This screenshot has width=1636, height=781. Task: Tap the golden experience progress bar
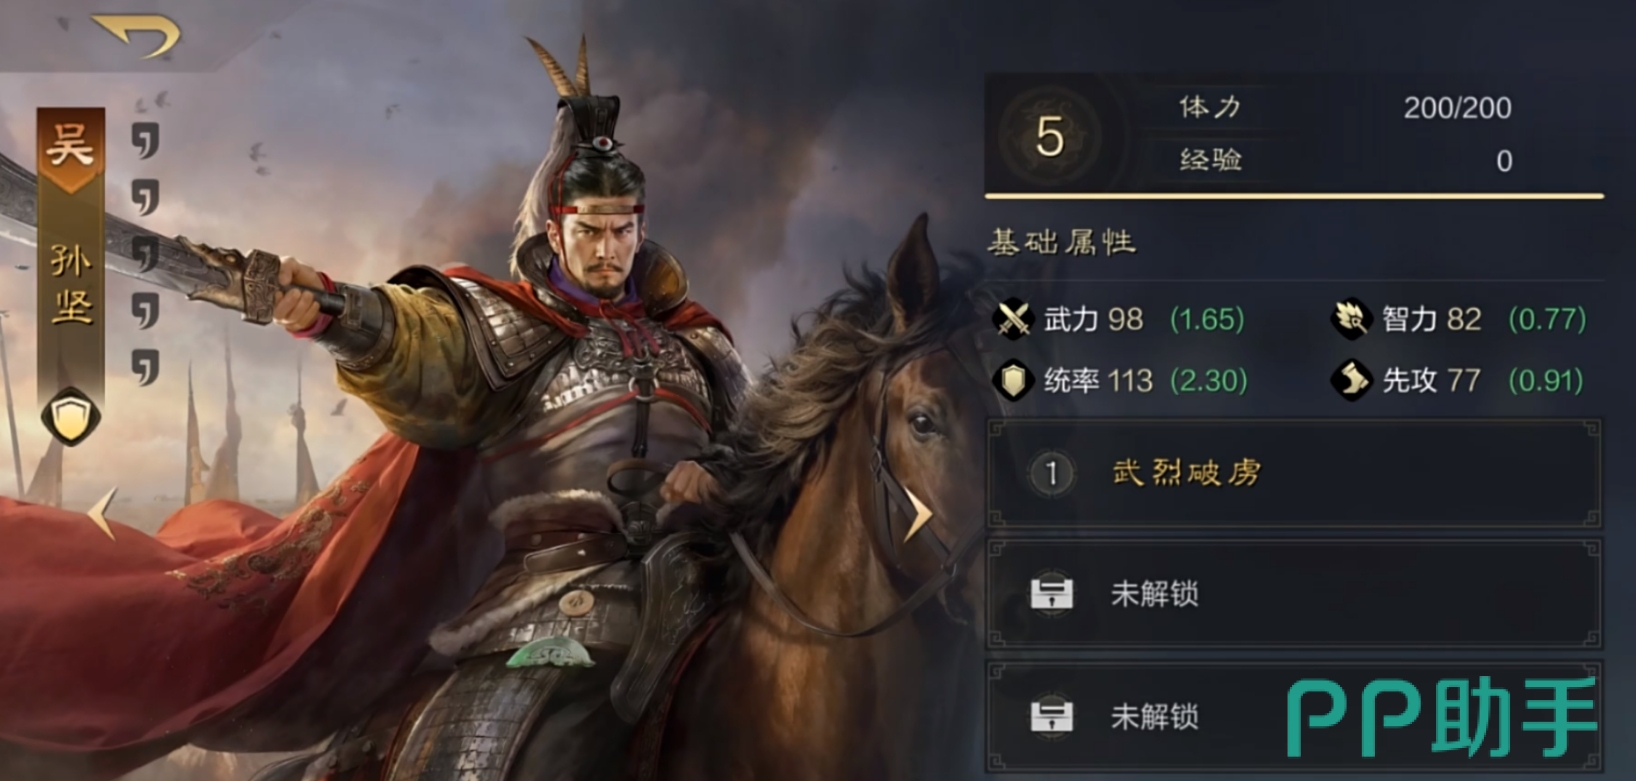click(x=1294, y=195)
